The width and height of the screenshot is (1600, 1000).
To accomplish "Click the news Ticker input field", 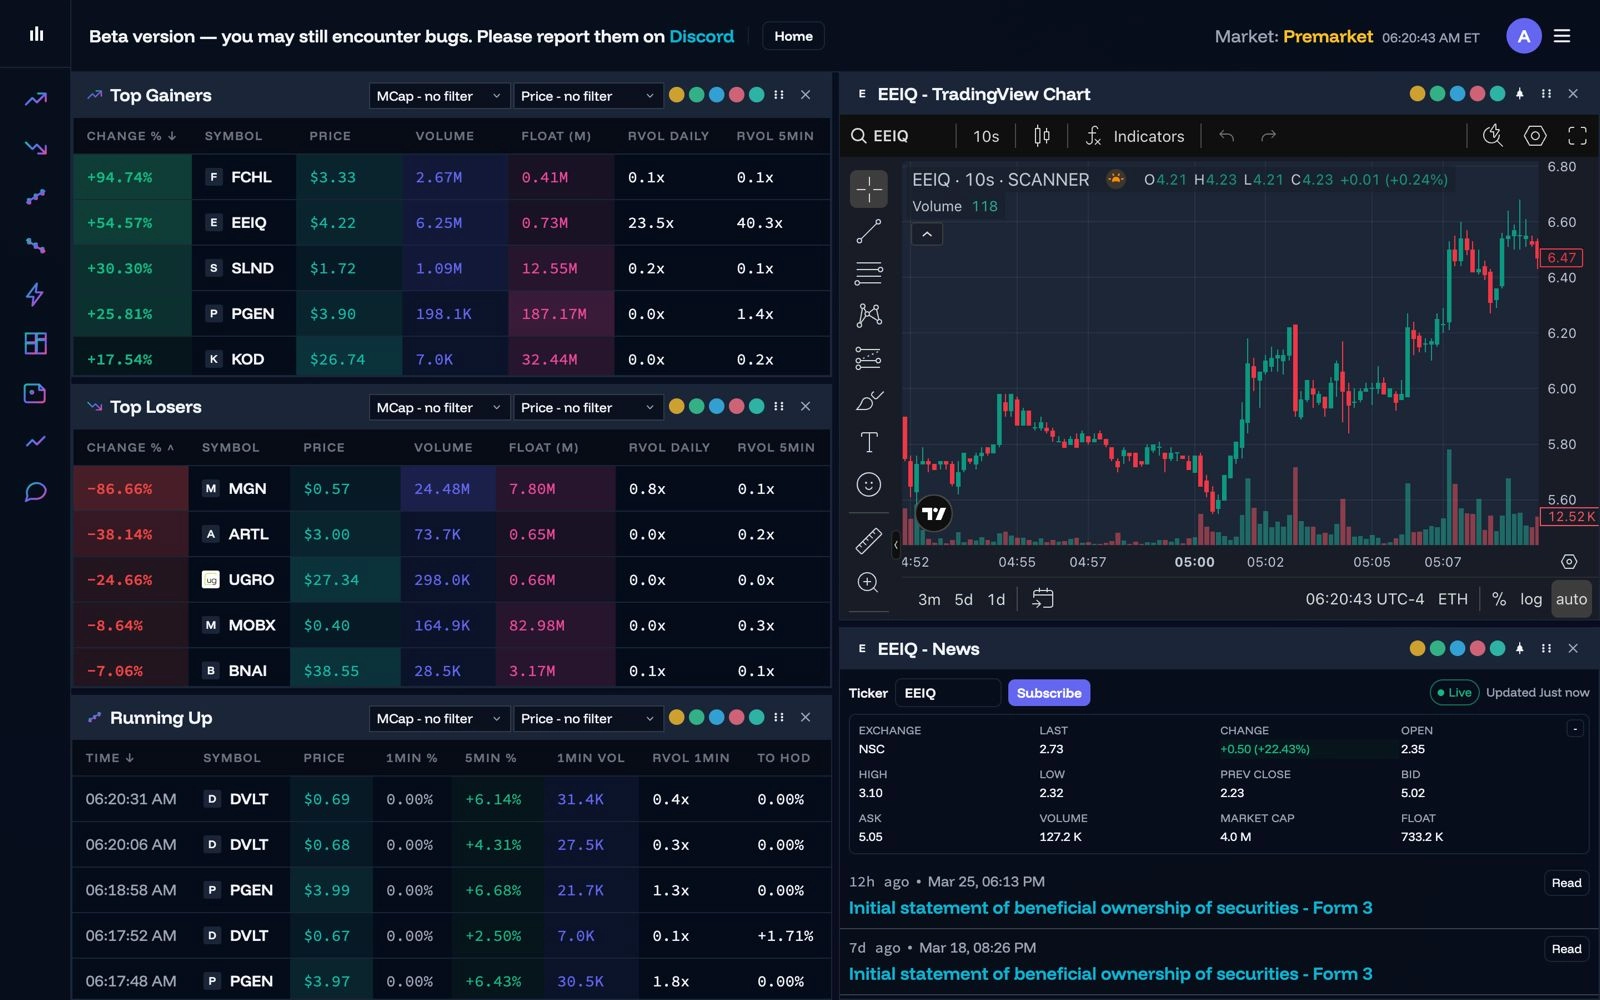I will pyautogui.click(x=947, y=693).
